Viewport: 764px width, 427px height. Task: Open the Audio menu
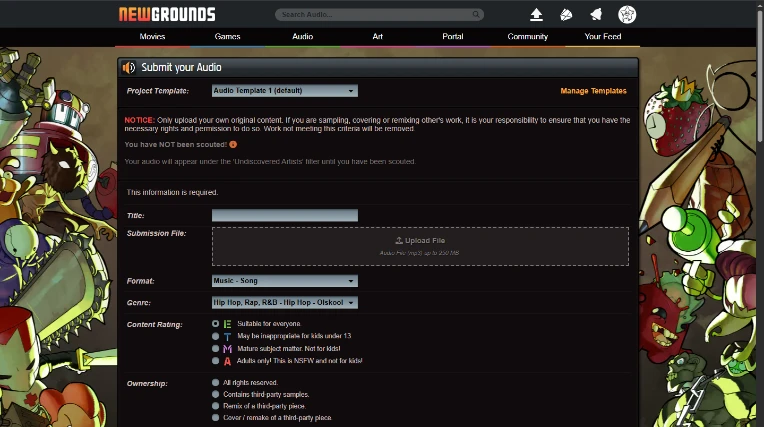(x=302, y=37)
